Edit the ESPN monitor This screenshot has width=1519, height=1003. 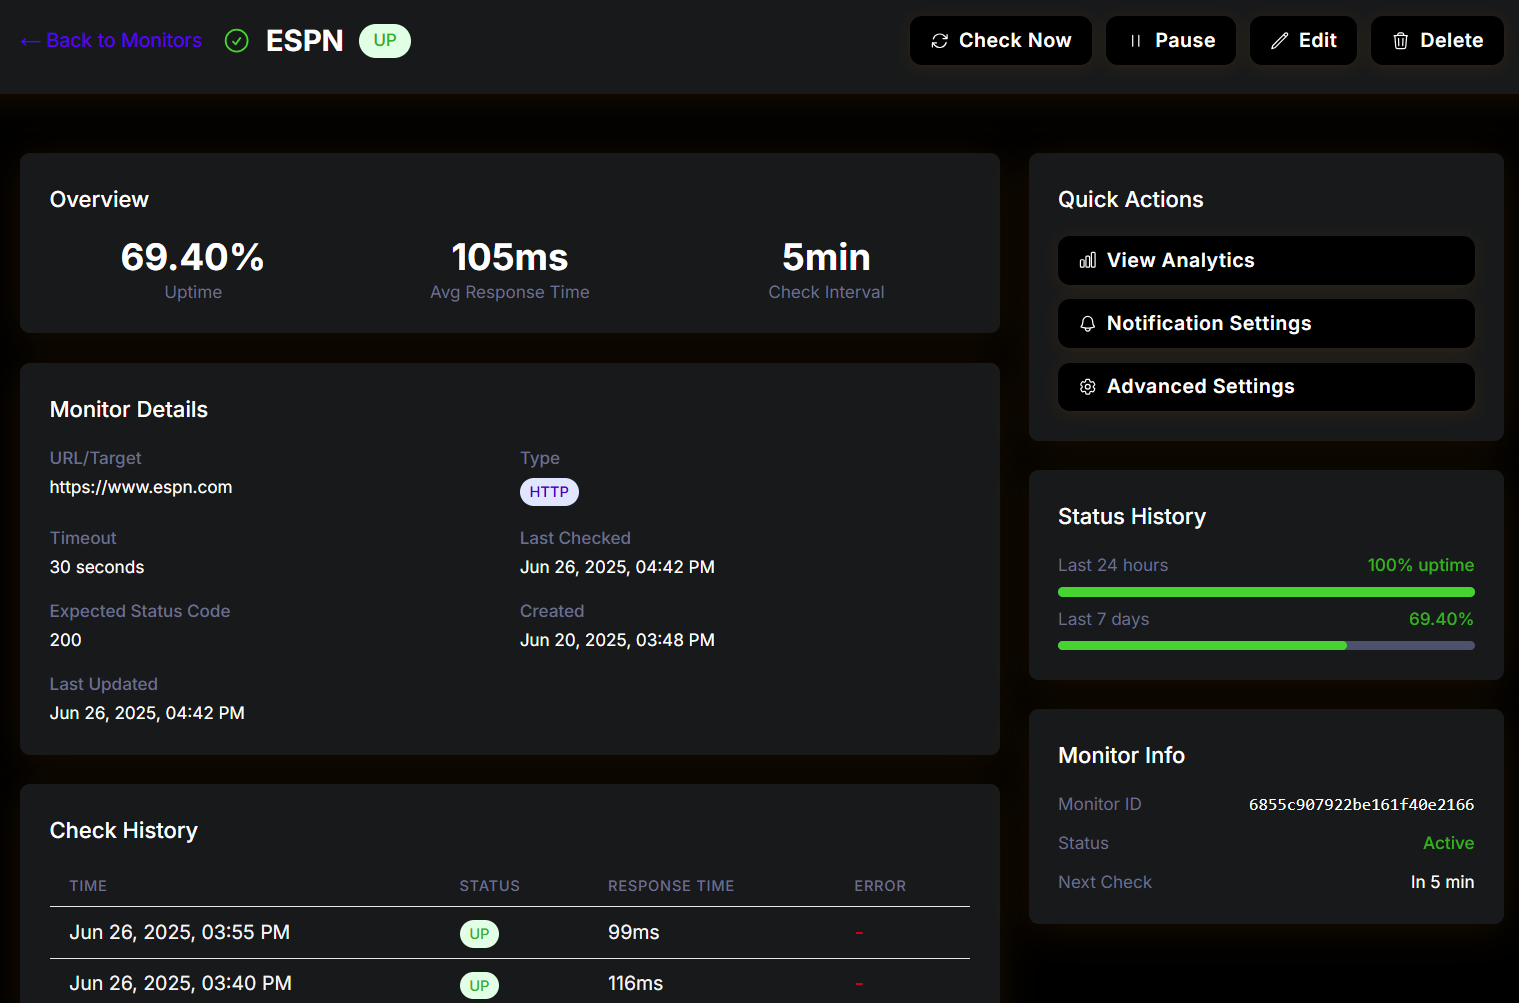[x=1303, y=41]
